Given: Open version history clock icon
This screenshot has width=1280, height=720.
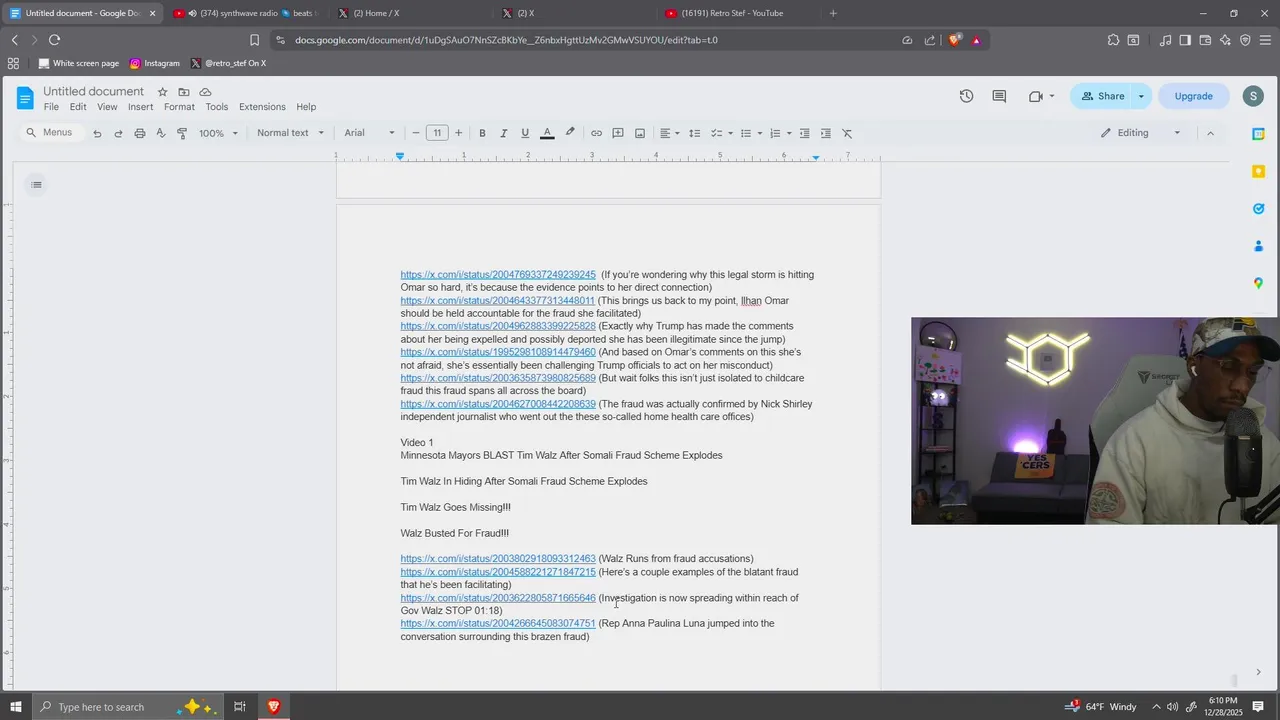Looking at the screenshot, I should [x=966, y=96].
